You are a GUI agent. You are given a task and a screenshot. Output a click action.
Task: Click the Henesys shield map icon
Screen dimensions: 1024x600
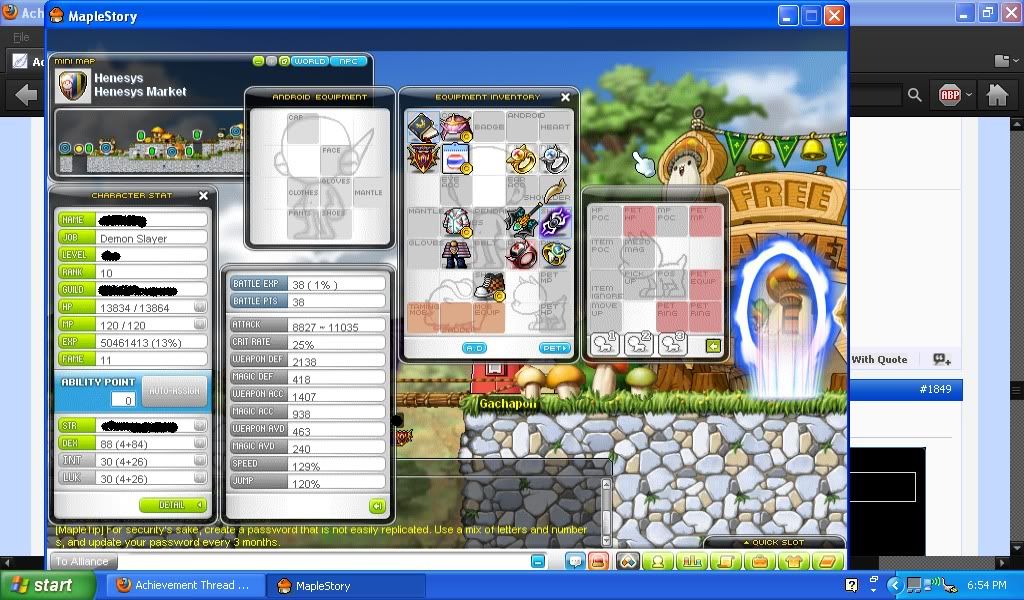pyautogui.click(x=72, y=86)
